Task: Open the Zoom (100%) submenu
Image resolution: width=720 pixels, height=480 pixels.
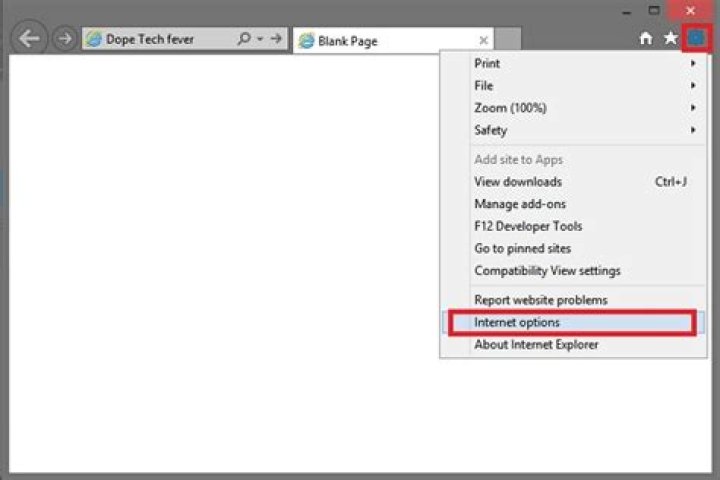Action: point(573,108)
